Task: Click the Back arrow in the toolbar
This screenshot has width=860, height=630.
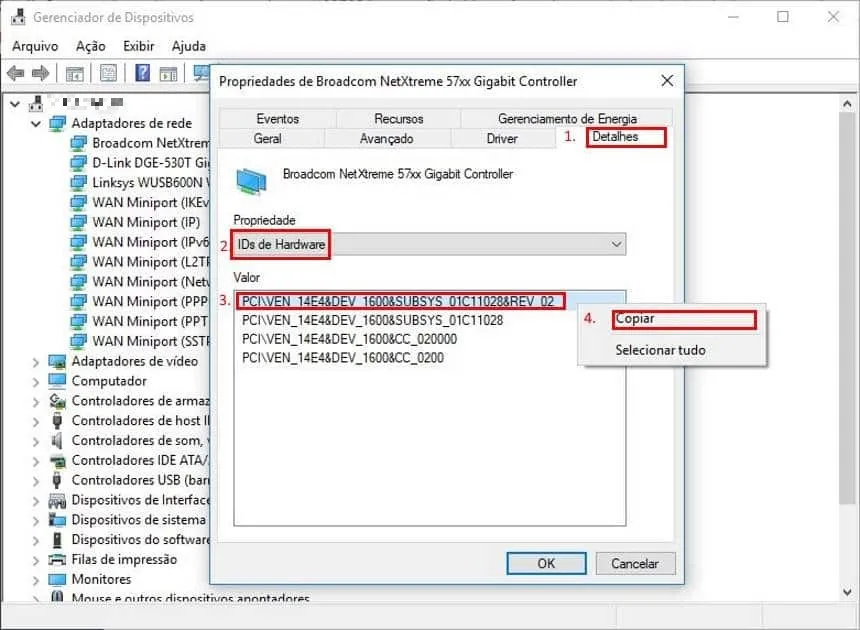Action: 16,73
